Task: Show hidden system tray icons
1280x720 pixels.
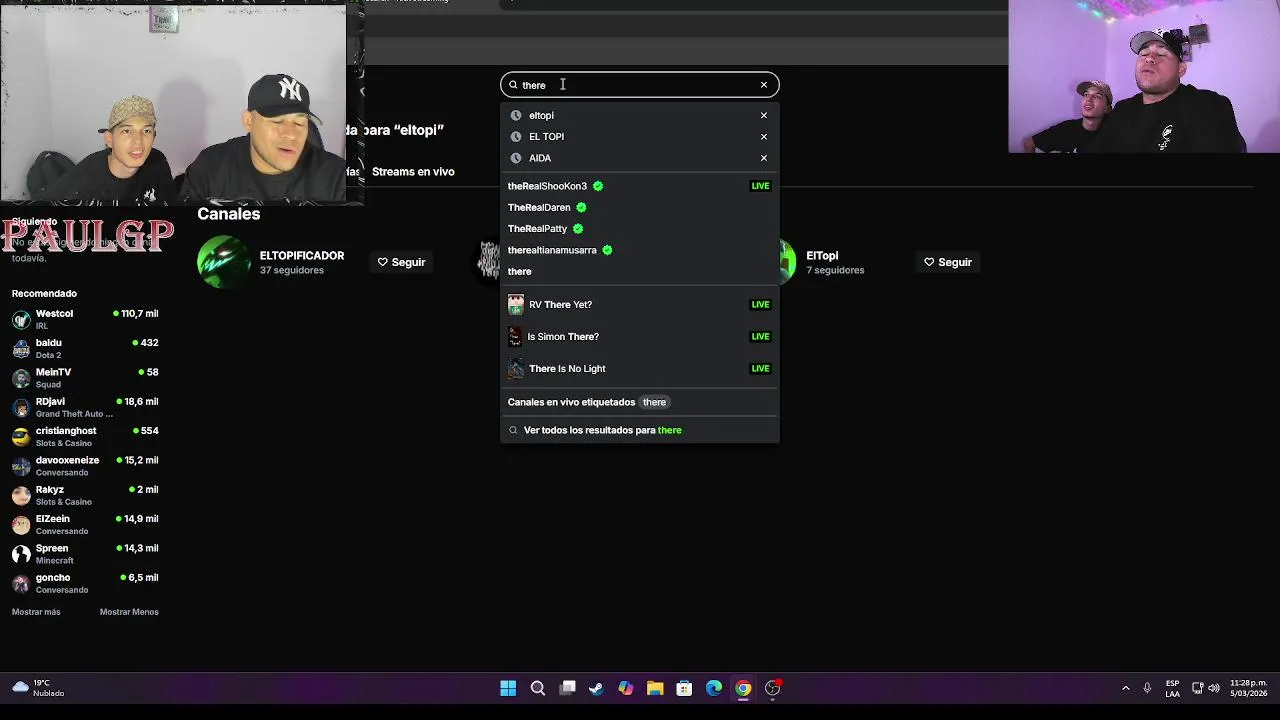Action: [x=1126, y=688]
